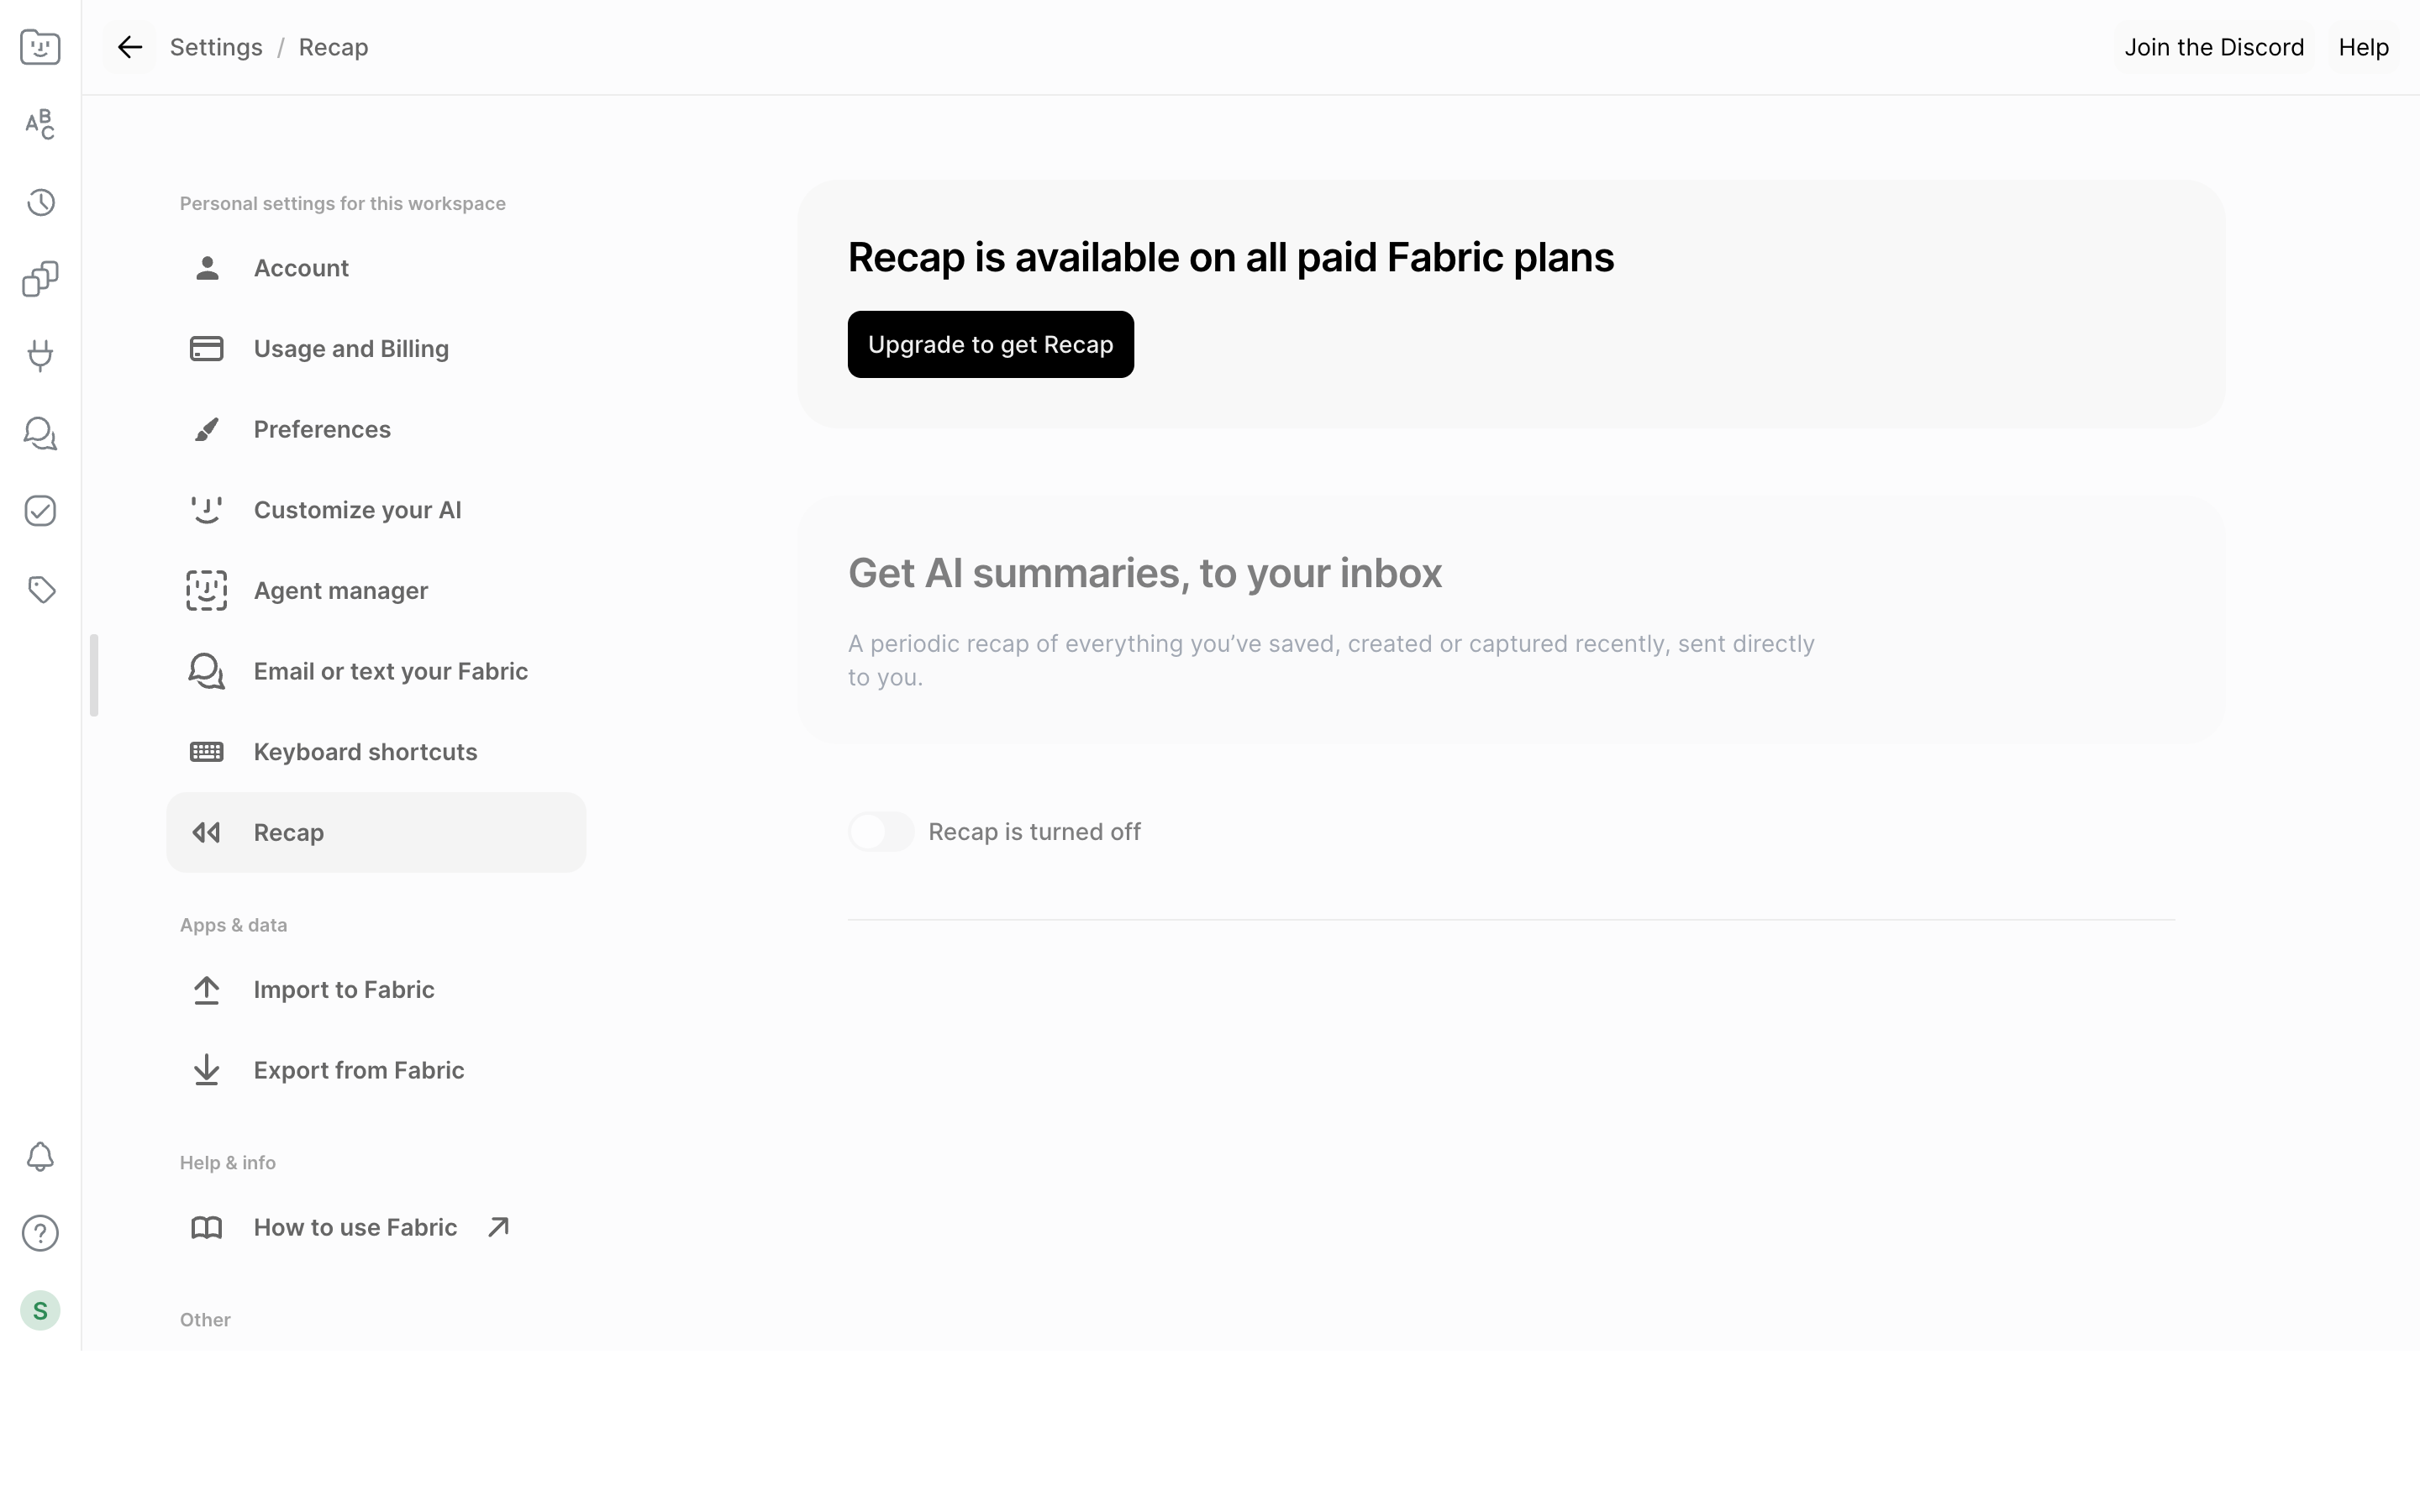Click the Settings breadcrumb link
Viewport: 2420px width, 1512px height.
(x=216, y=47)
